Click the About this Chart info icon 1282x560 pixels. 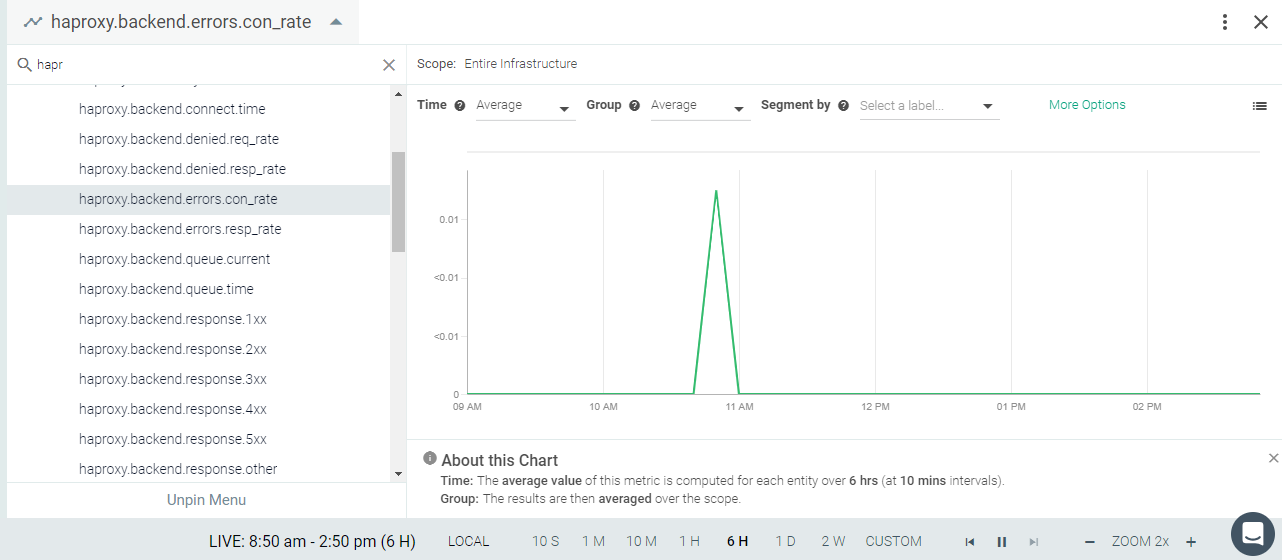[430, 459]
